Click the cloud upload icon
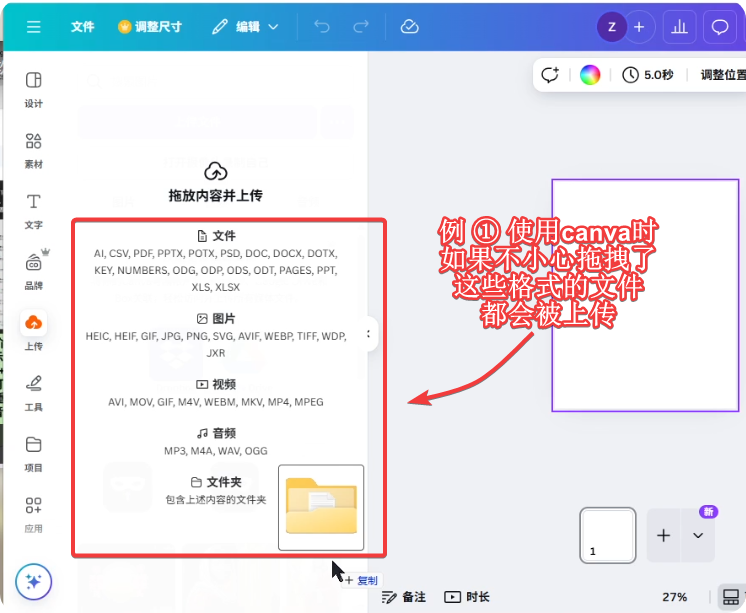This screenshot has width=746, height=613. [x=216, y=171]
